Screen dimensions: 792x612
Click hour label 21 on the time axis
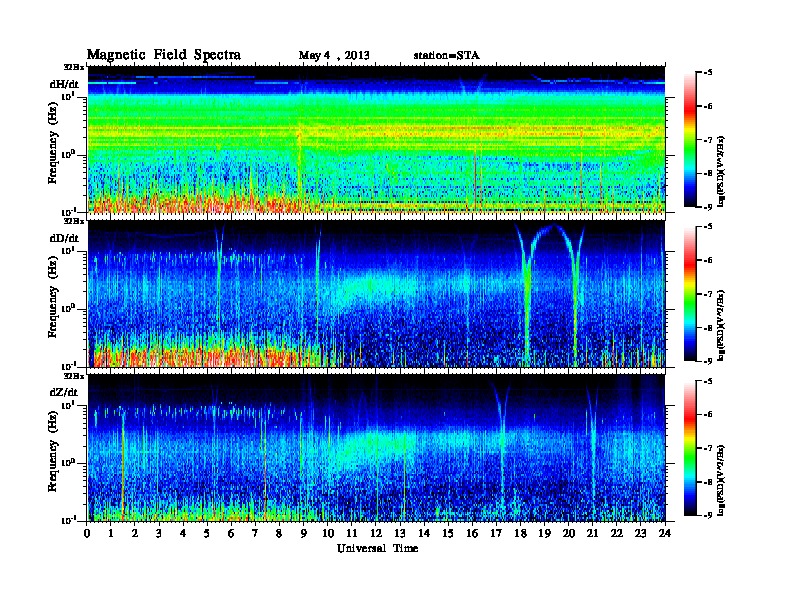click(x=592, y=533)
